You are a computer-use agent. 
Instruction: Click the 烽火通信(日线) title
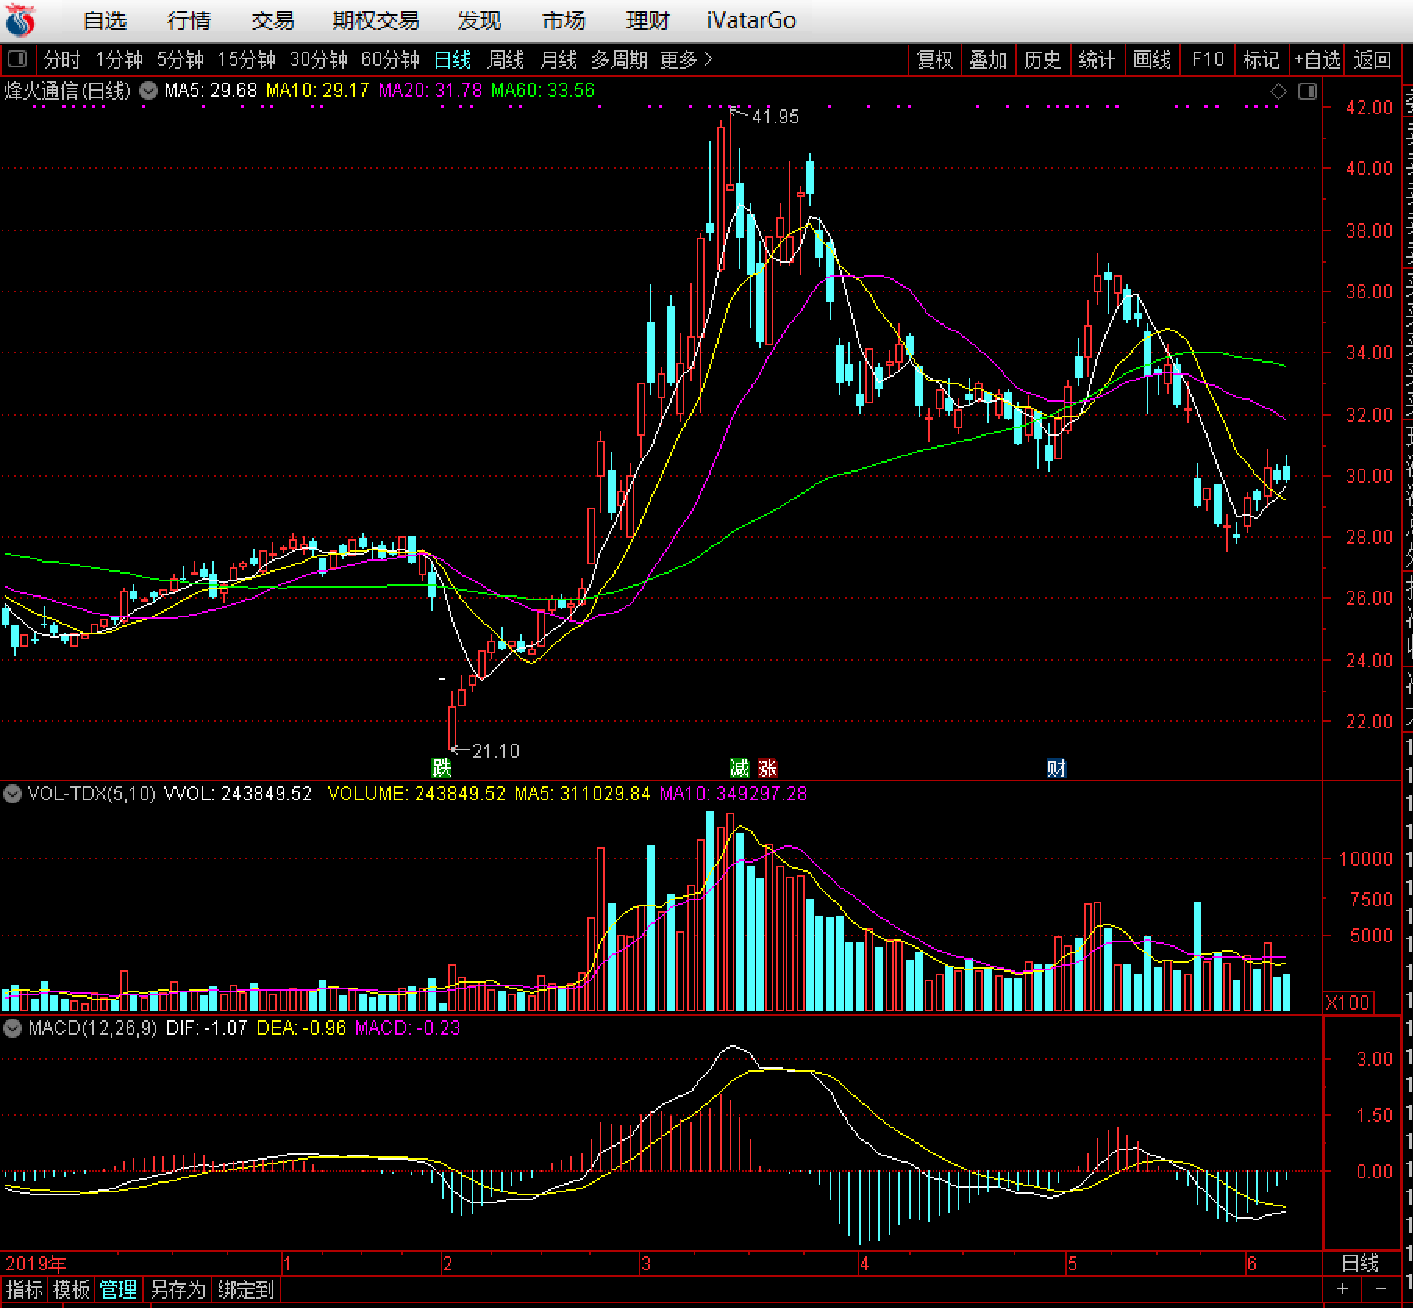[68, 91]
